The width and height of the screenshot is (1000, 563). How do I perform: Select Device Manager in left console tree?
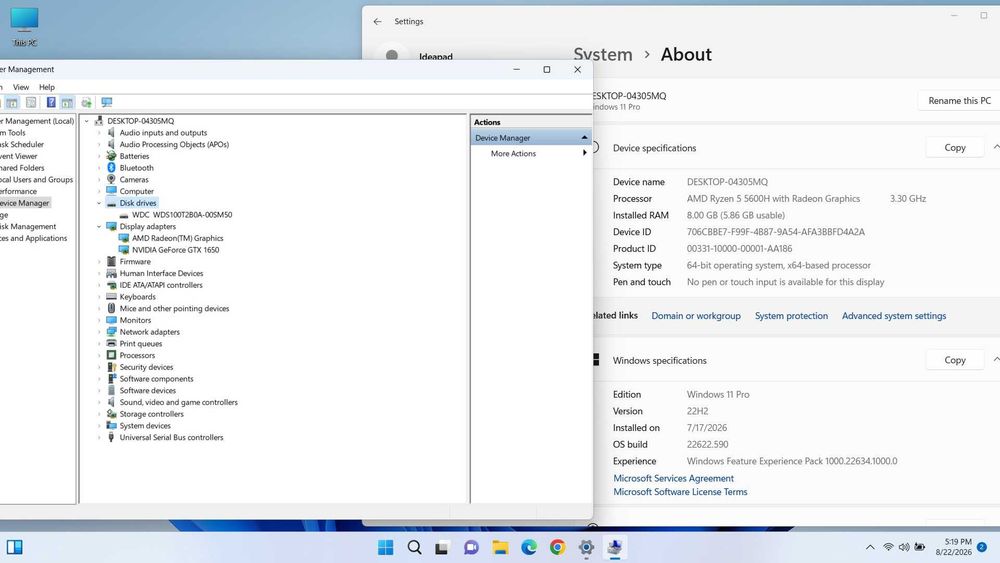(x=24, y=203)
